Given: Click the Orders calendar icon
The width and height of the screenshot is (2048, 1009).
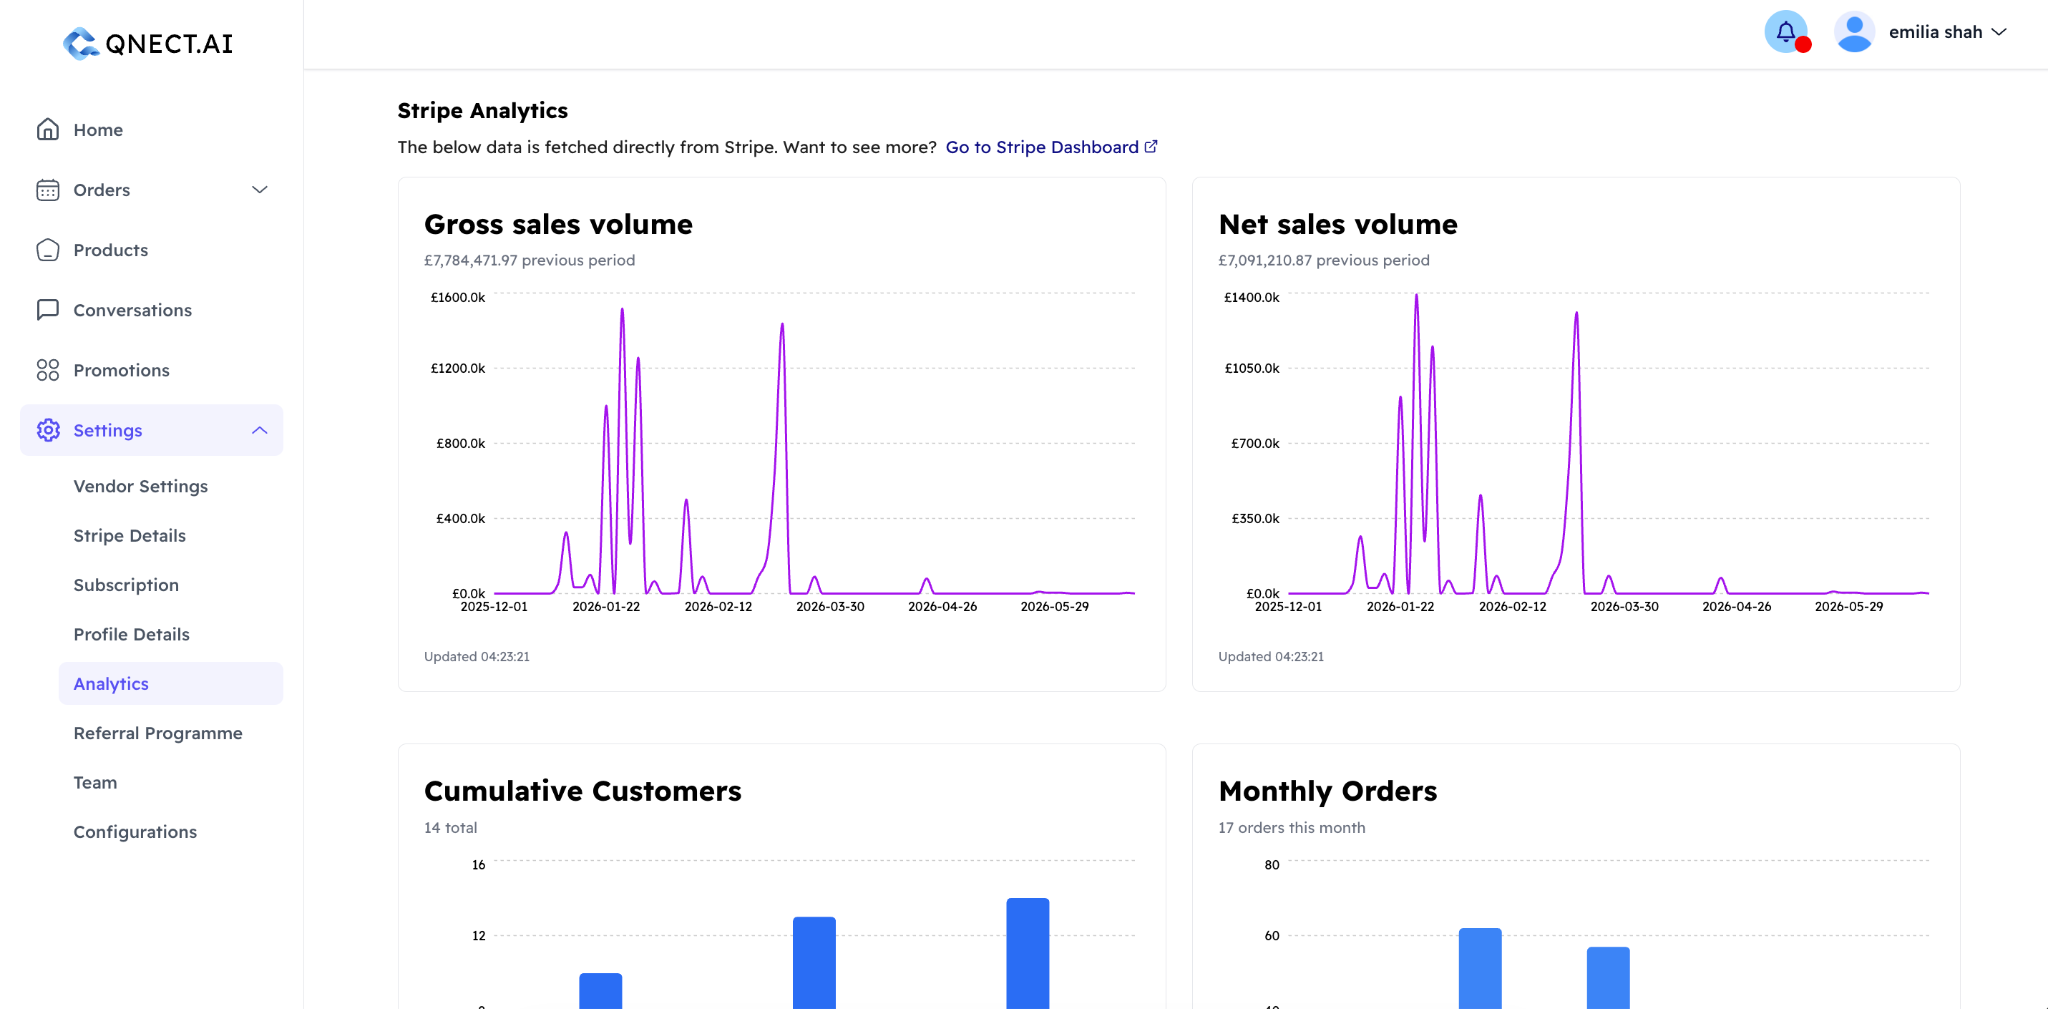Looking at the screenshot, I should click(48, 190).
